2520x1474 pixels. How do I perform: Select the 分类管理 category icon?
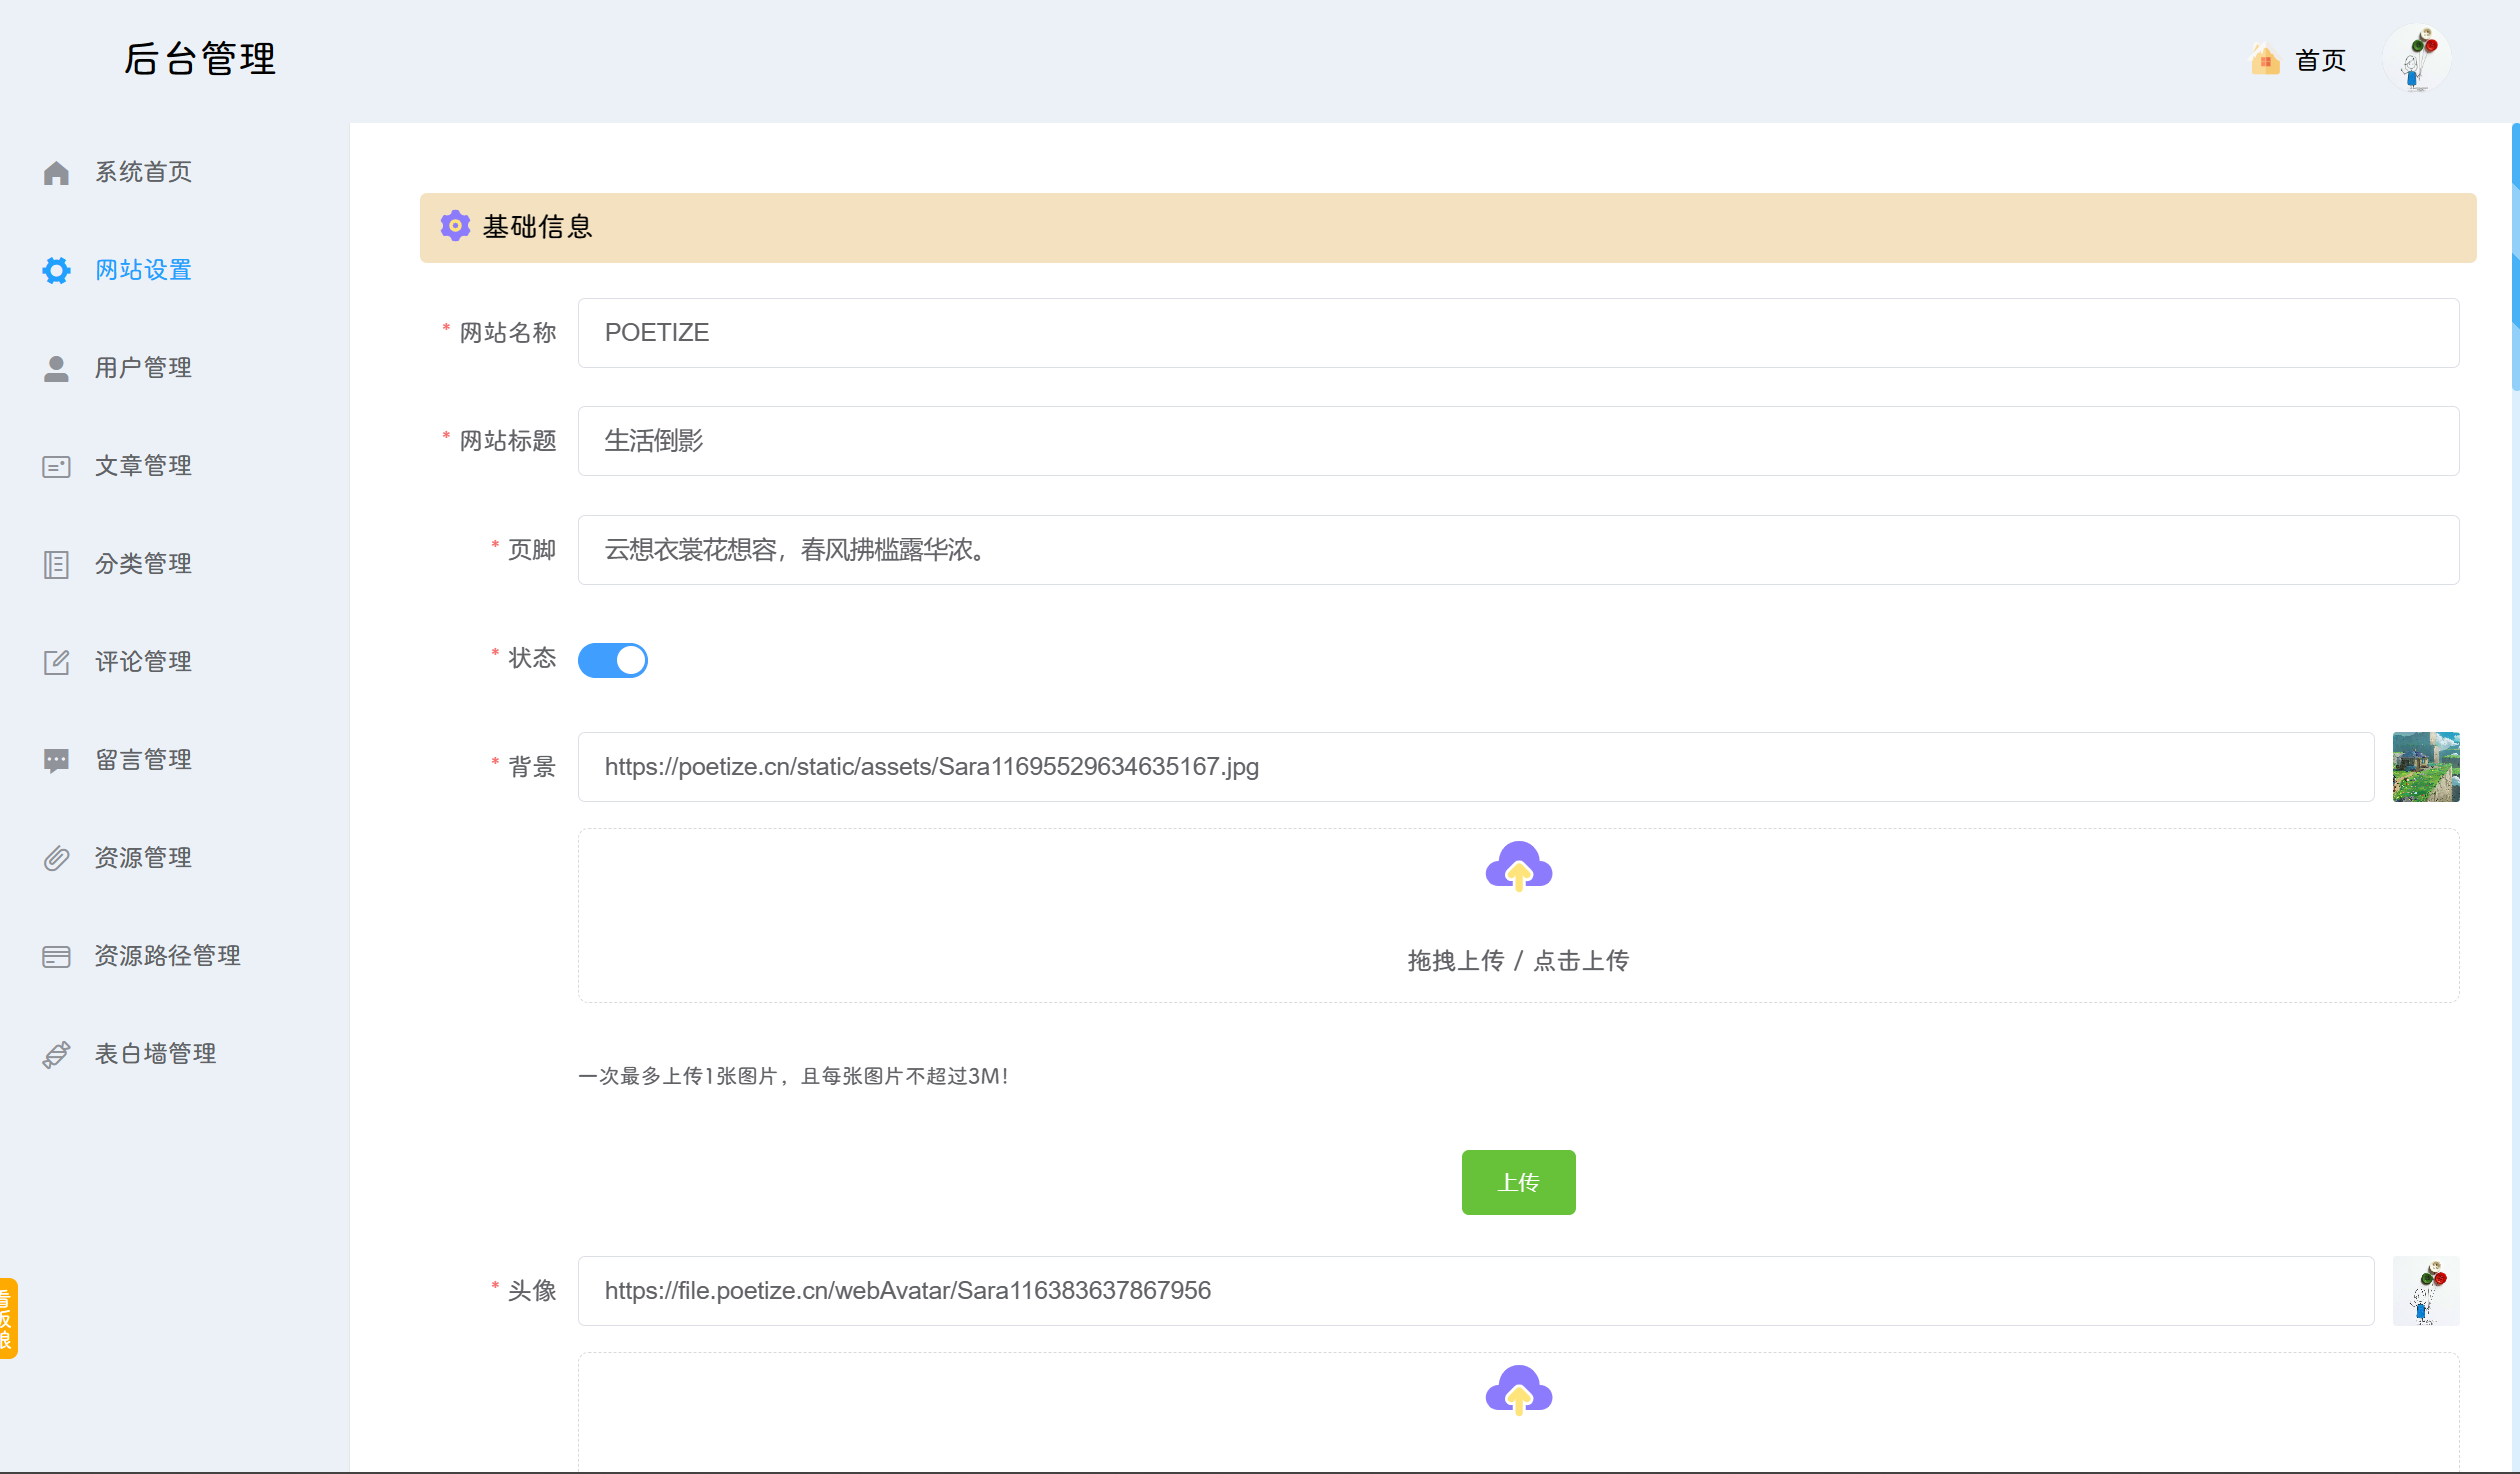(x=56, y=563)
